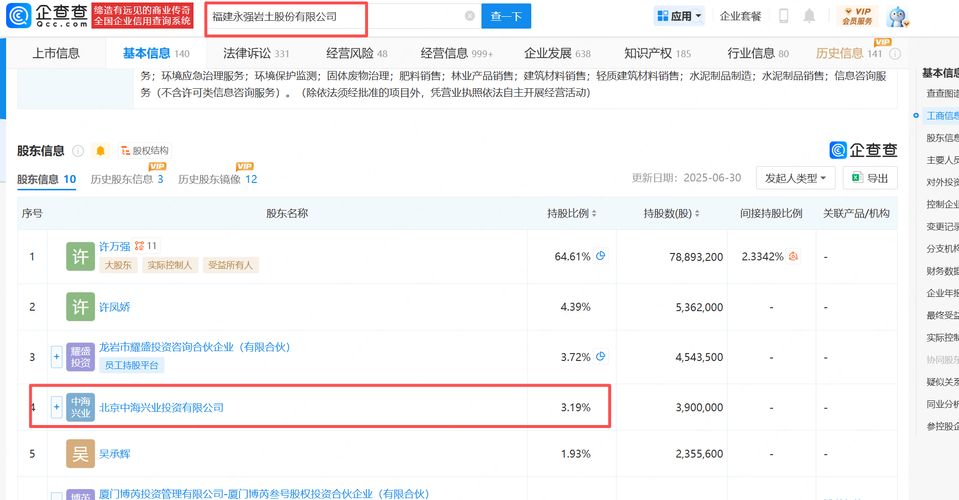Screen dimensions: 959x500
Task: Click the 78,893,200 shares value
Action: 696,257
